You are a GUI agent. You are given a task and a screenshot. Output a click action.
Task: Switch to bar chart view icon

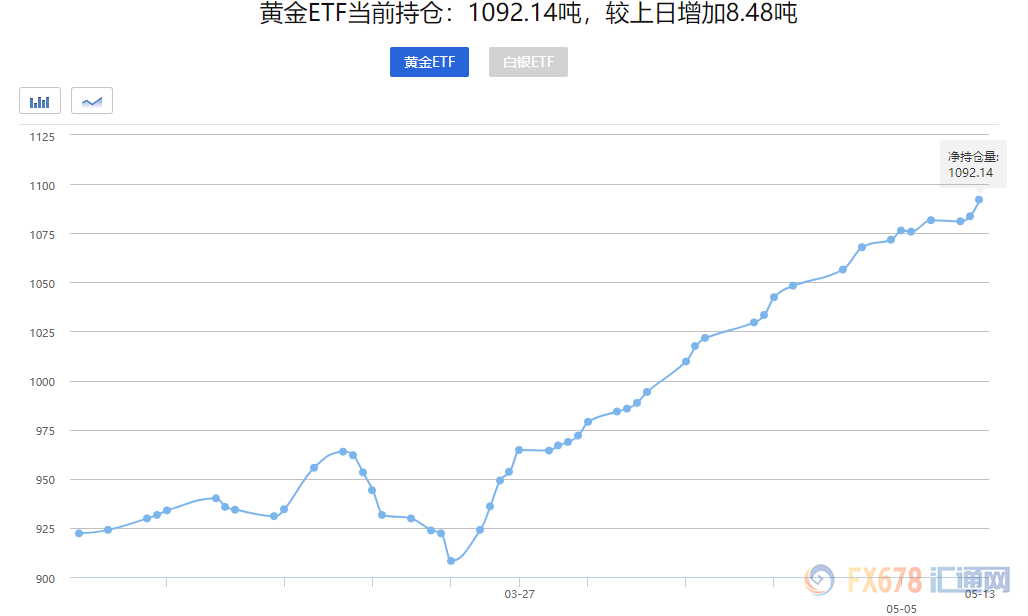click(40, 101)
